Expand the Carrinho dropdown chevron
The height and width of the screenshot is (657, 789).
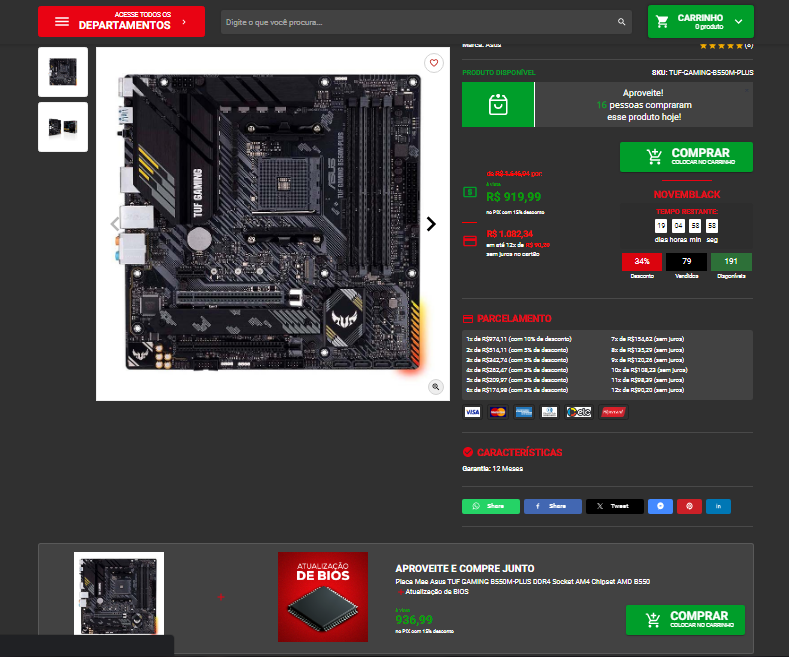pyautogui.click(x=738, y=22)
